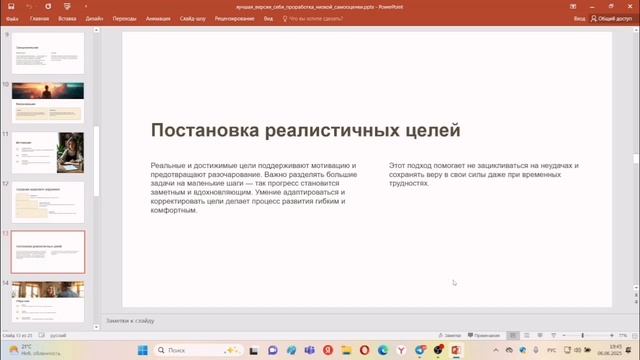Click the zoom slider handle
The width and height of the screenshot is (640, 360).
click(582, 336)
